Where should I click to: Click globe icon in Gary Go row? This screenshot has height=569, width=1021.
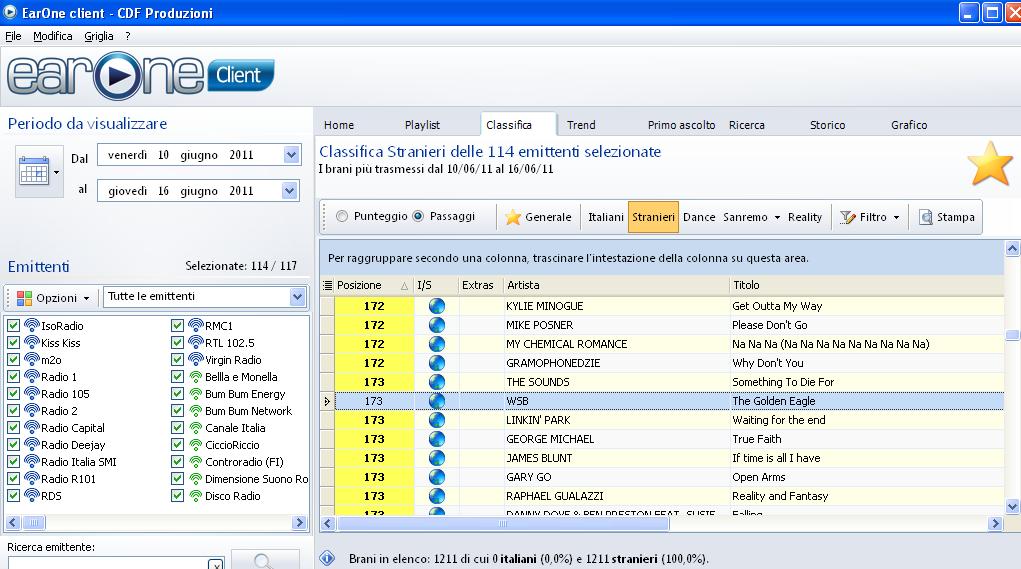pos(437,477)
